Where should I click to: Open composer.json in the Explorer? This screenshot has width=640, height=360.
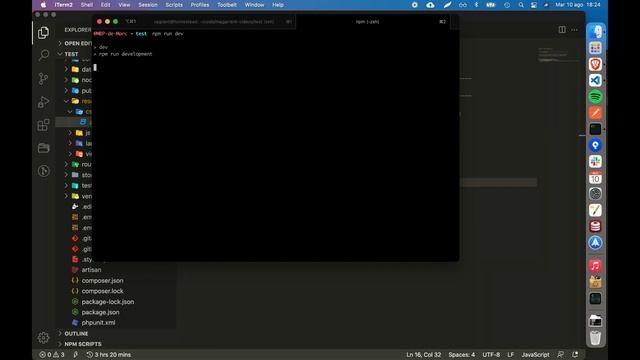point(102,280)
